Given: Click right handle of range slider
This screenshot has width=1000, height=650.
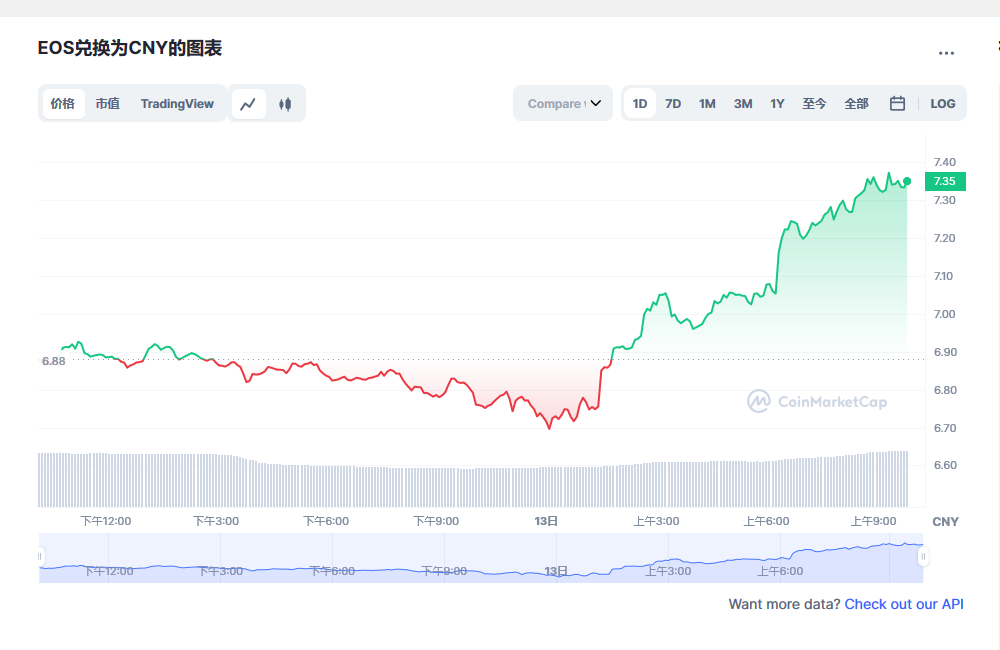Looking at the screenshot, I should [x=923, y=556].
